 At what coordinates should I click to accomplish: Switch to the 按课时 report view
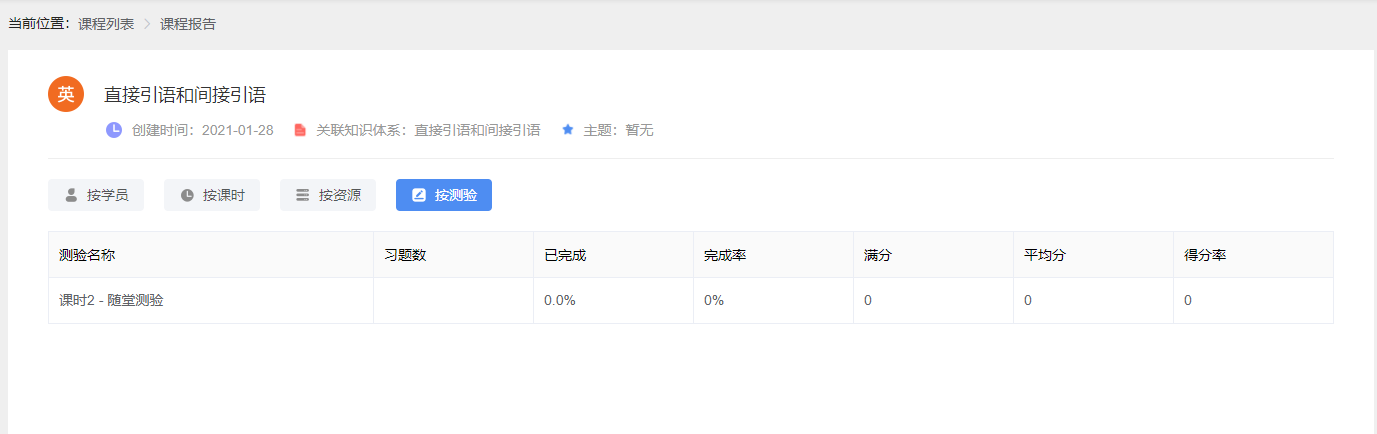(212, 196)
